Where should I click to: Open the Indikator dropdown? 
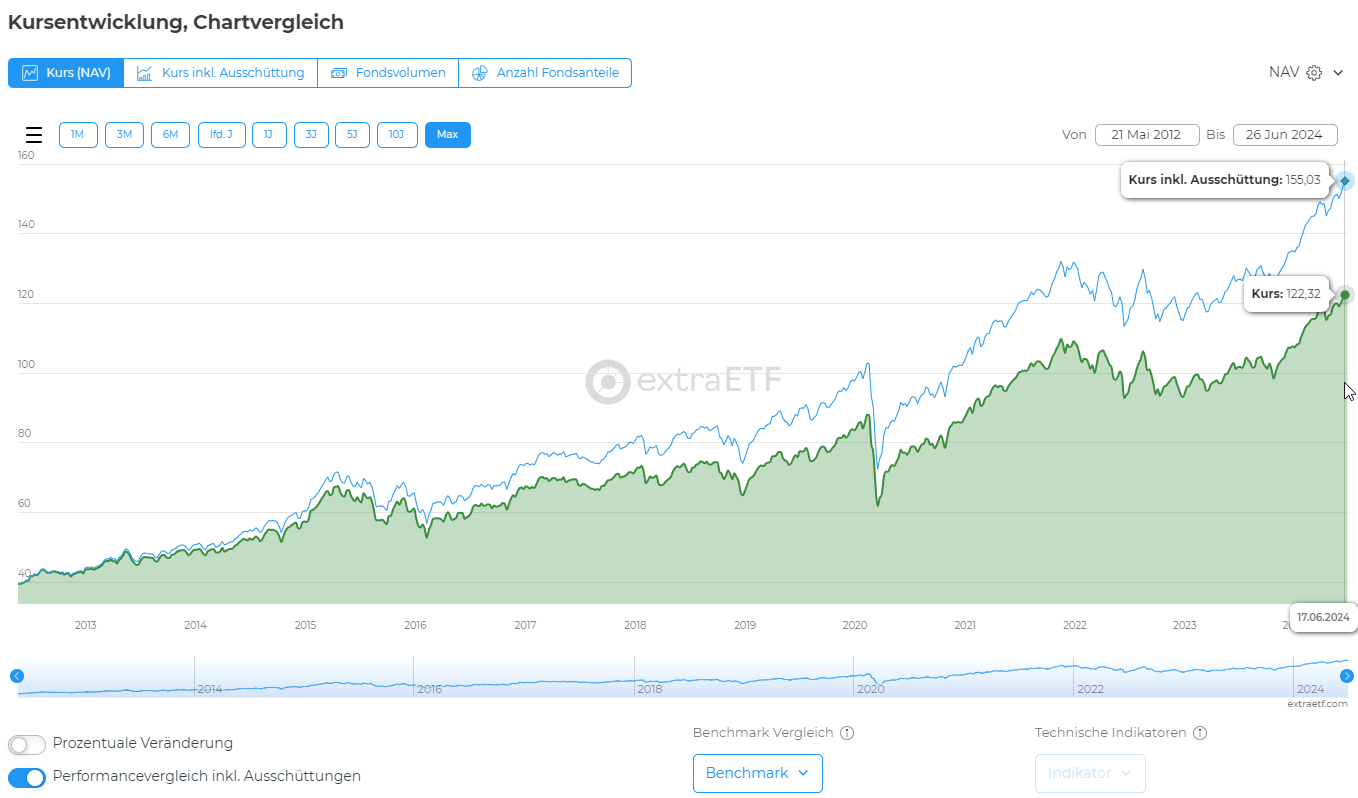[x=1090, y=773]
